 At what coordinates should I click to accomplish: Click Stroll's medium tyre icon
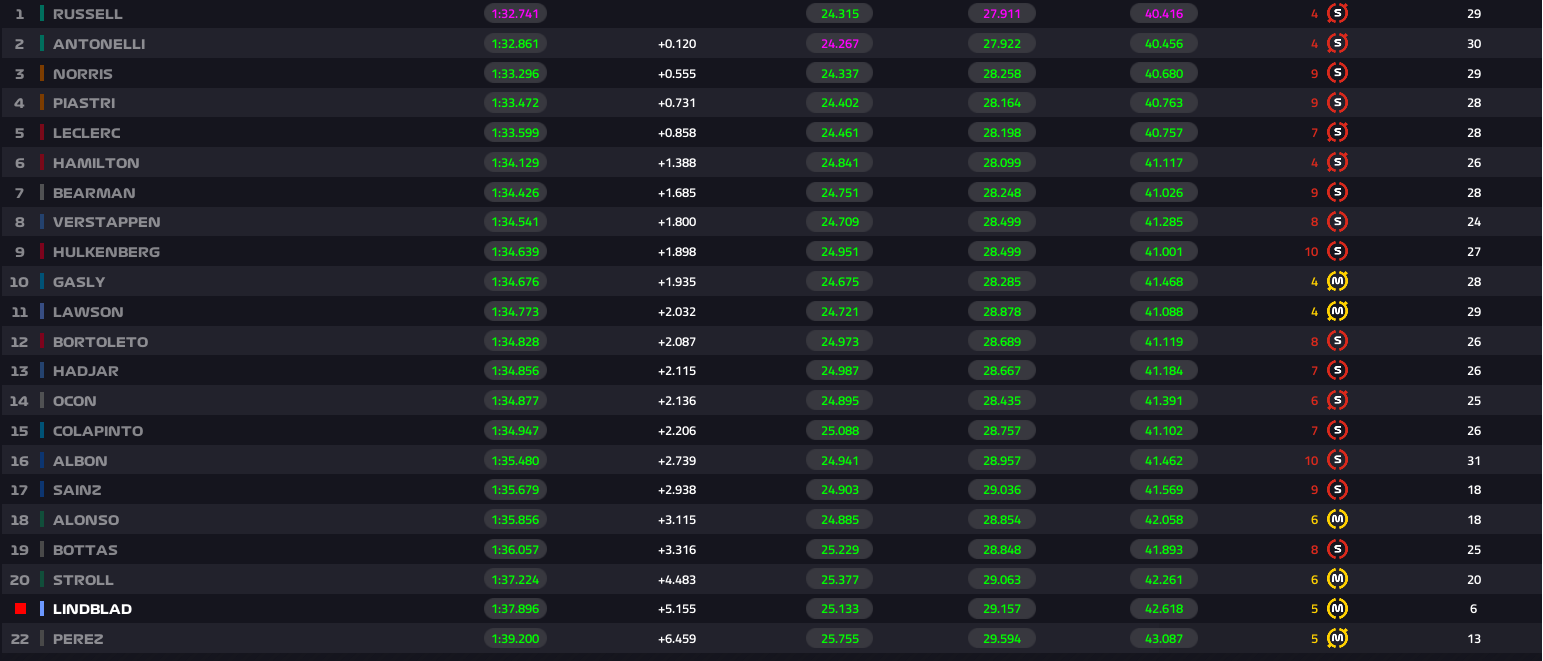[x=1337, y=580]
